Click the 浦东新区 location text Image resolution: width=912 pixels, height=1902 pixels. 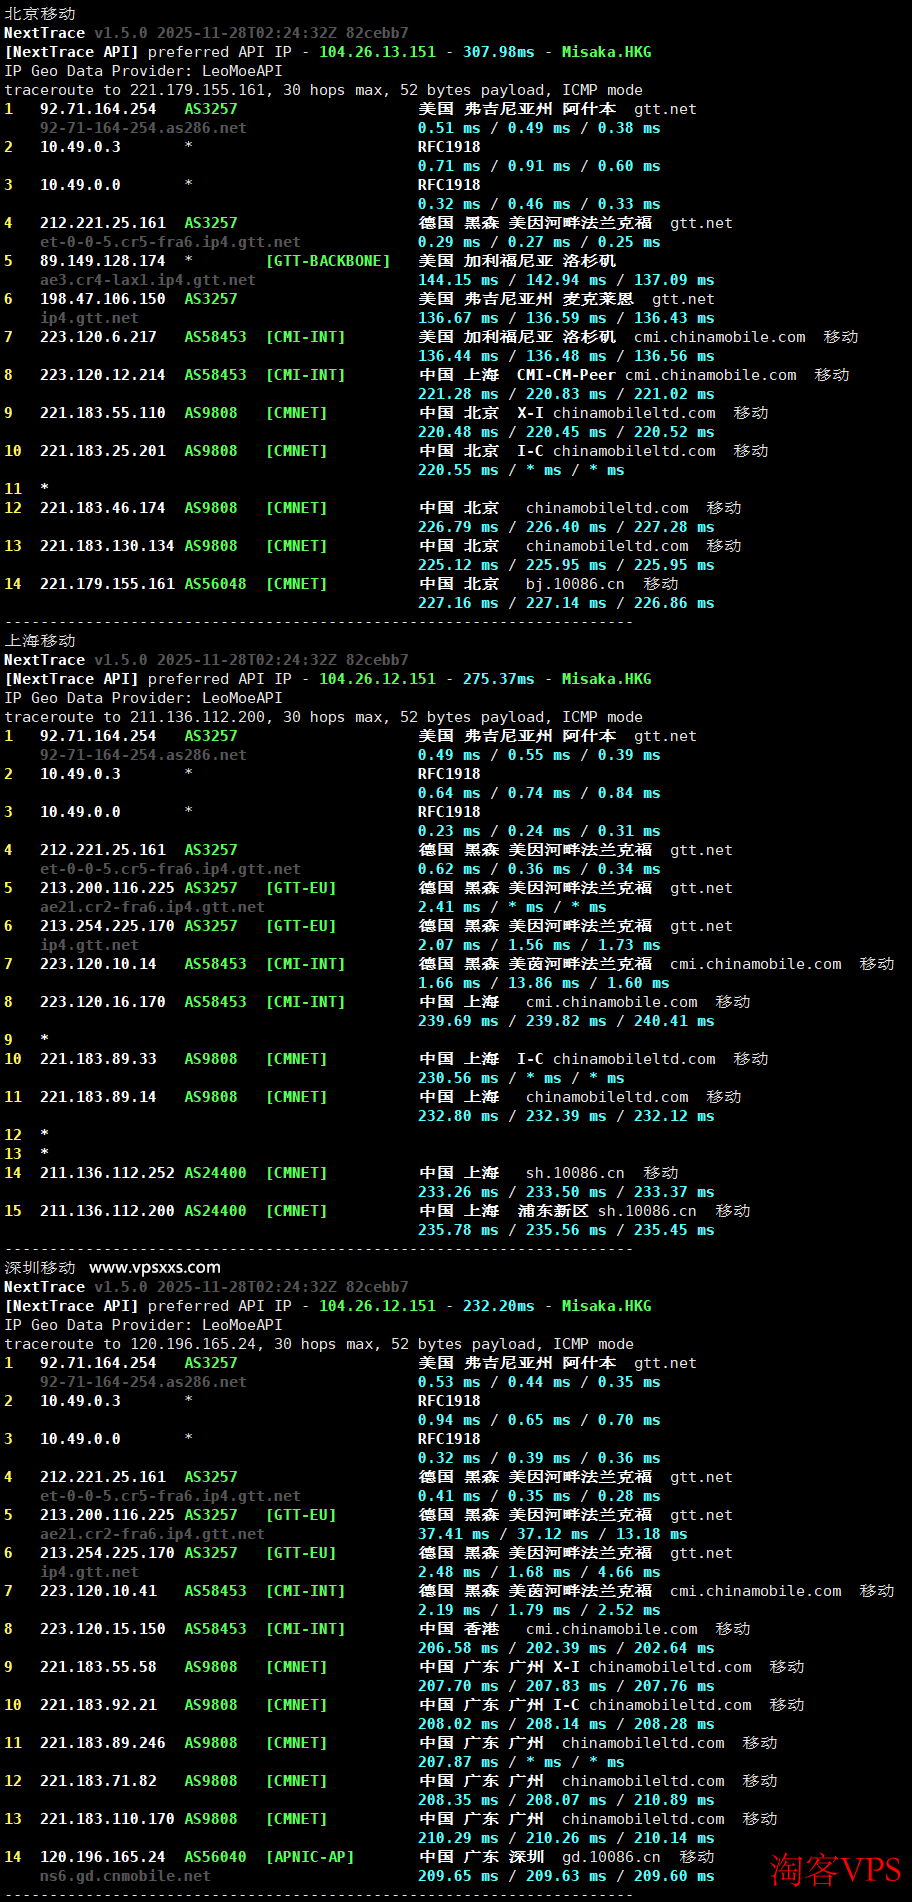coord(553,1211)
